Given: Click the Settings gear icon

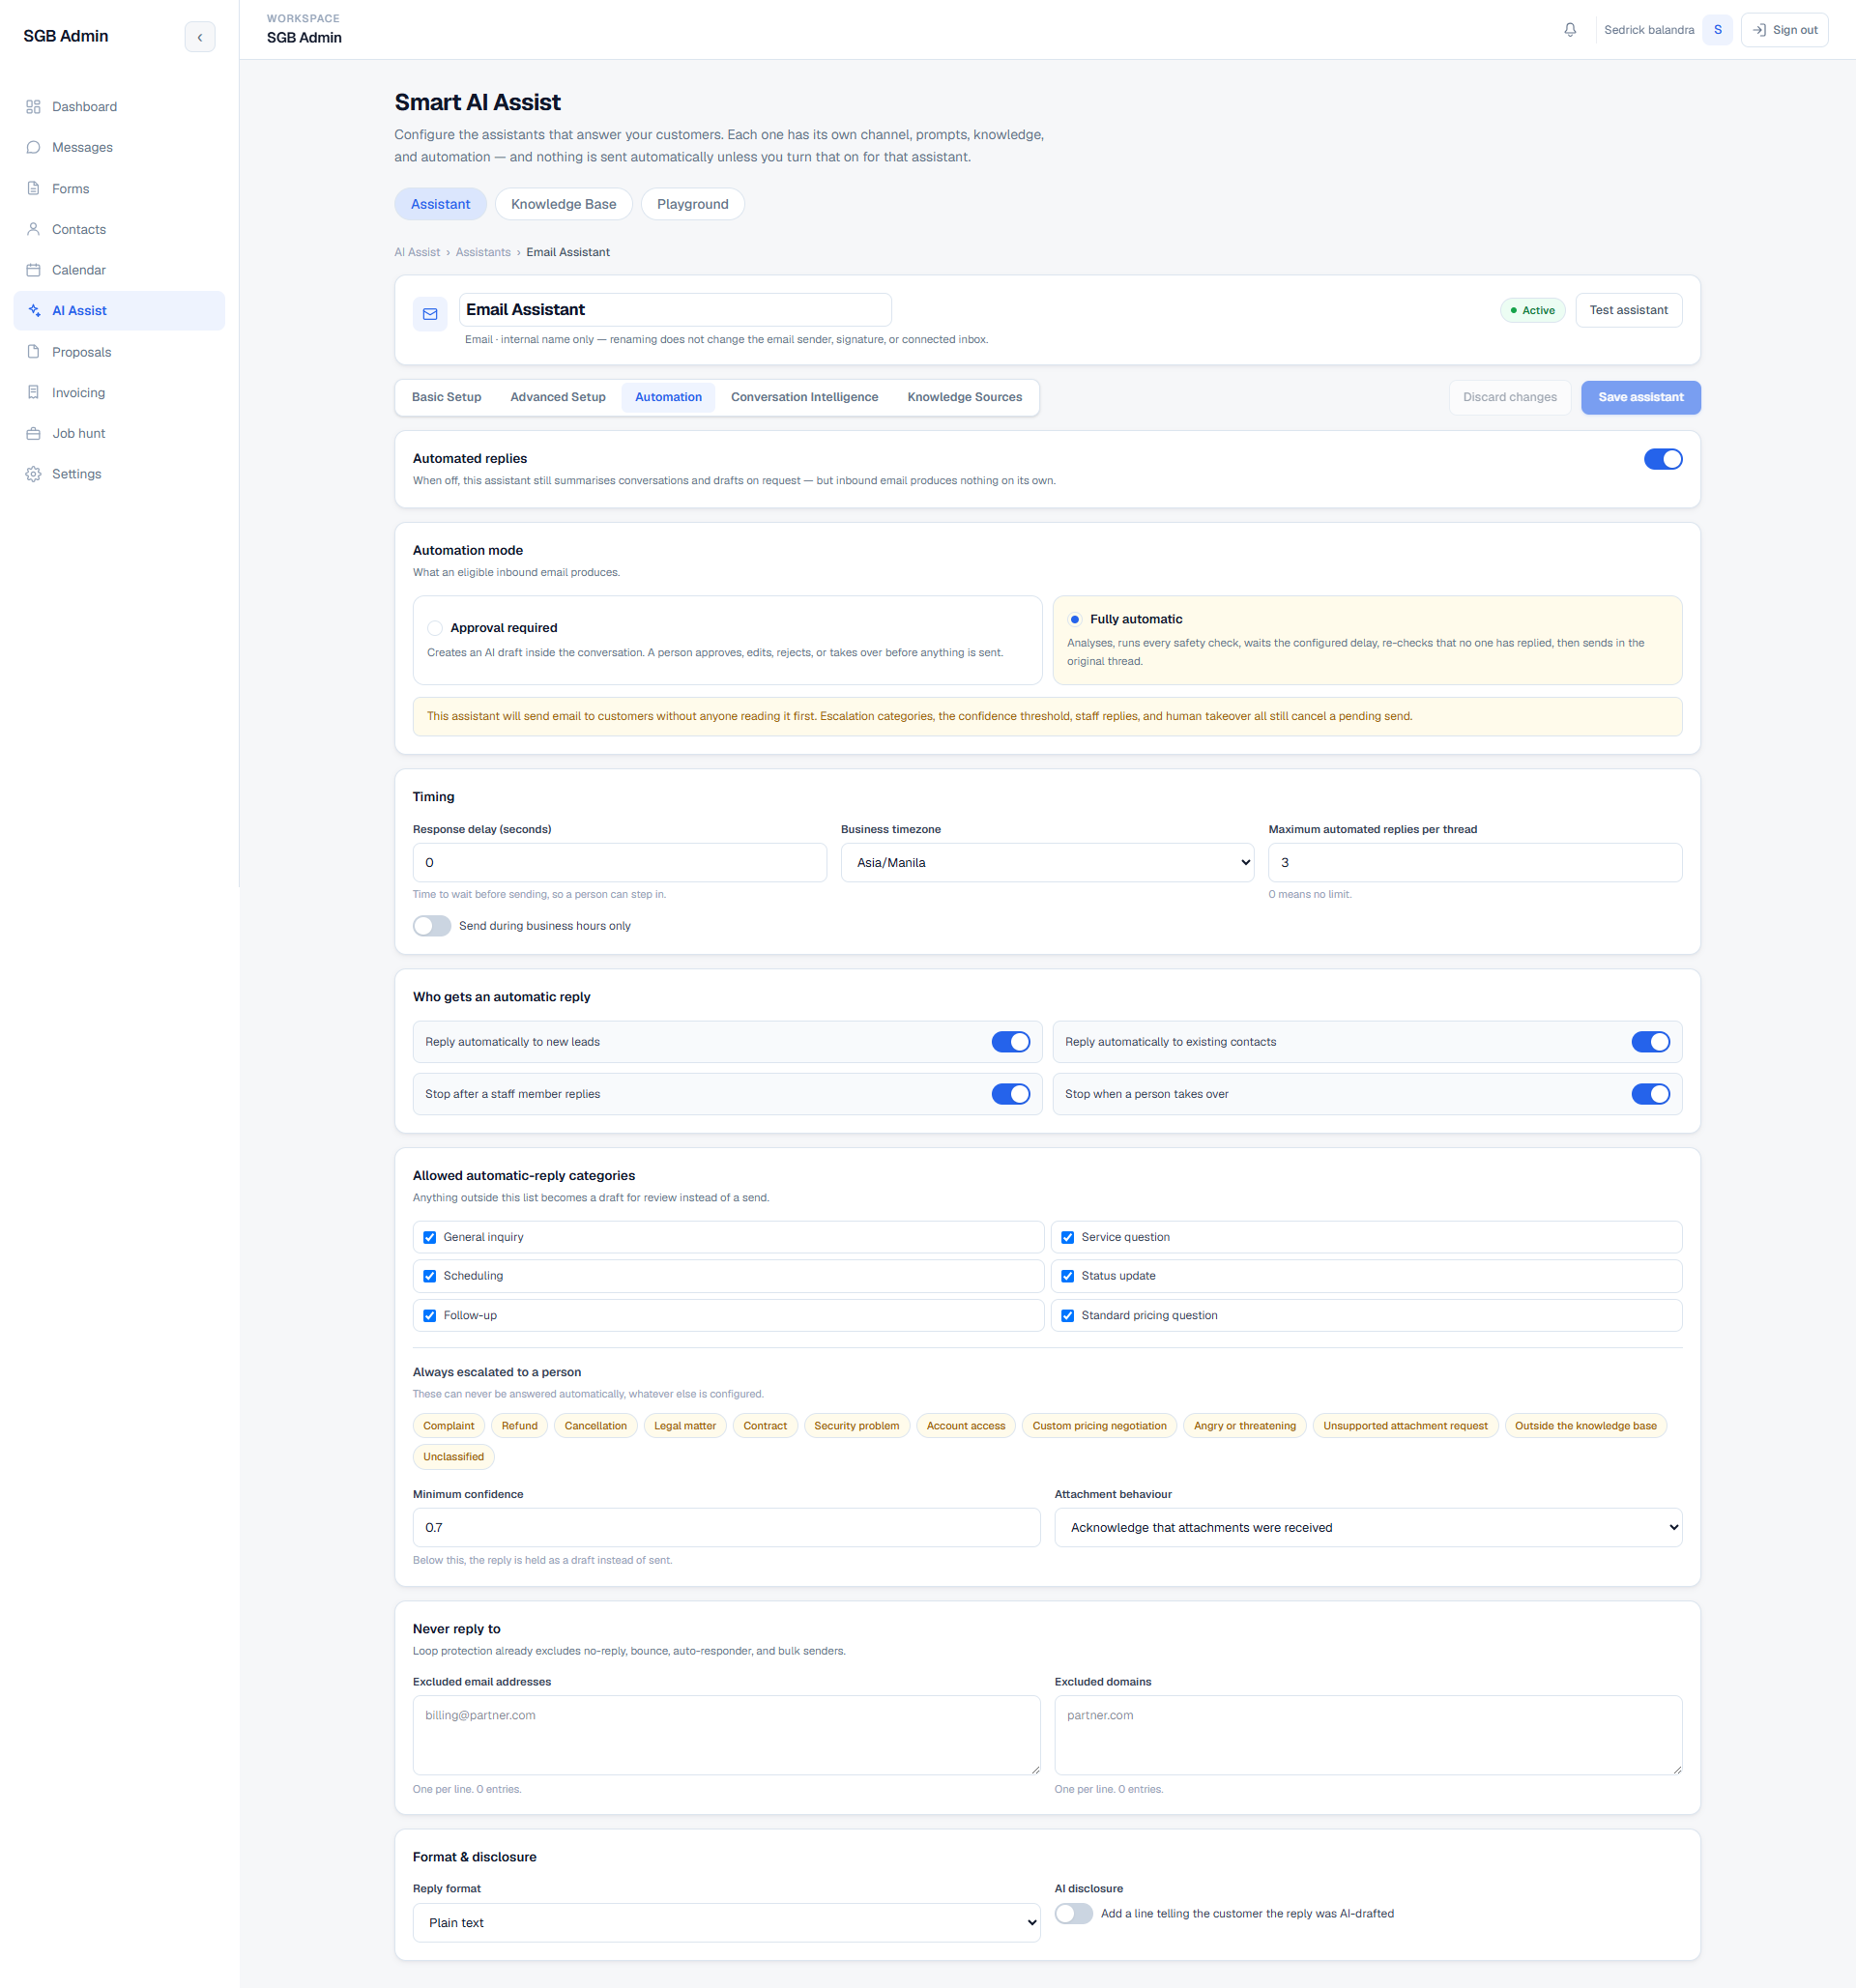Looking at the screenshot, I should tap(33, 474).
